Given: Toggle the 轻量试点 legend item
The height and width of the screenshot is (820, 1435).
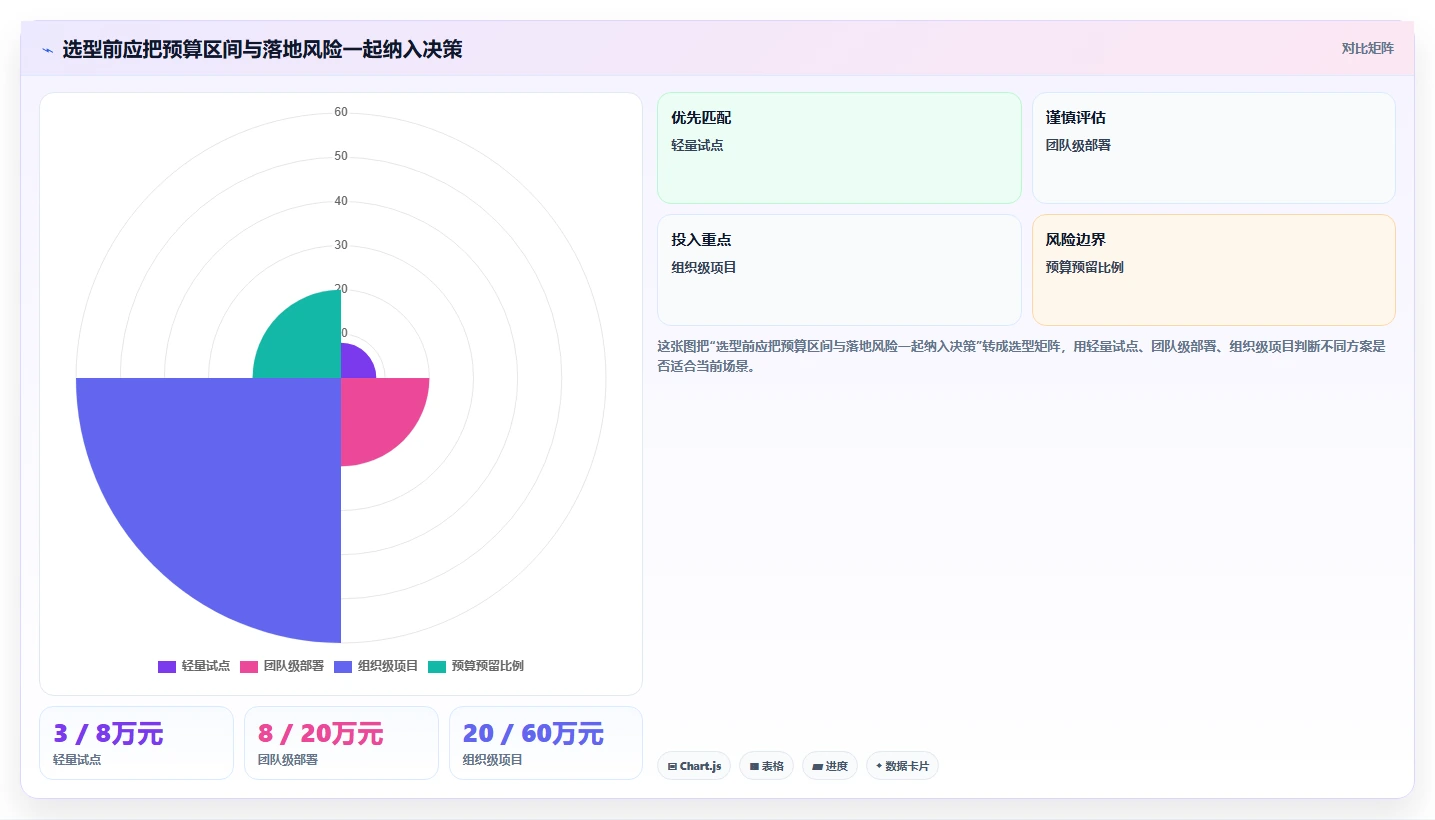Looking at the screenshot, I should pyautogui.click(x=194, y=666).
